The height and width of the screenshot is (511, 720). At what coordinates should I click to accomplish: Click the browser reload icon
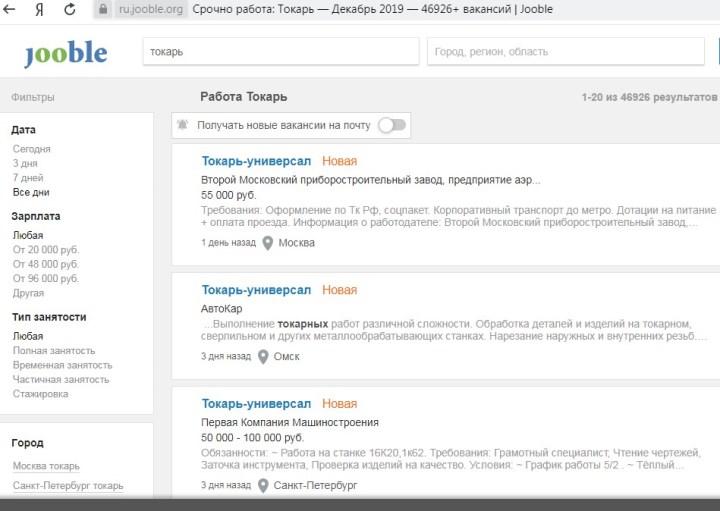coord(69,9)
